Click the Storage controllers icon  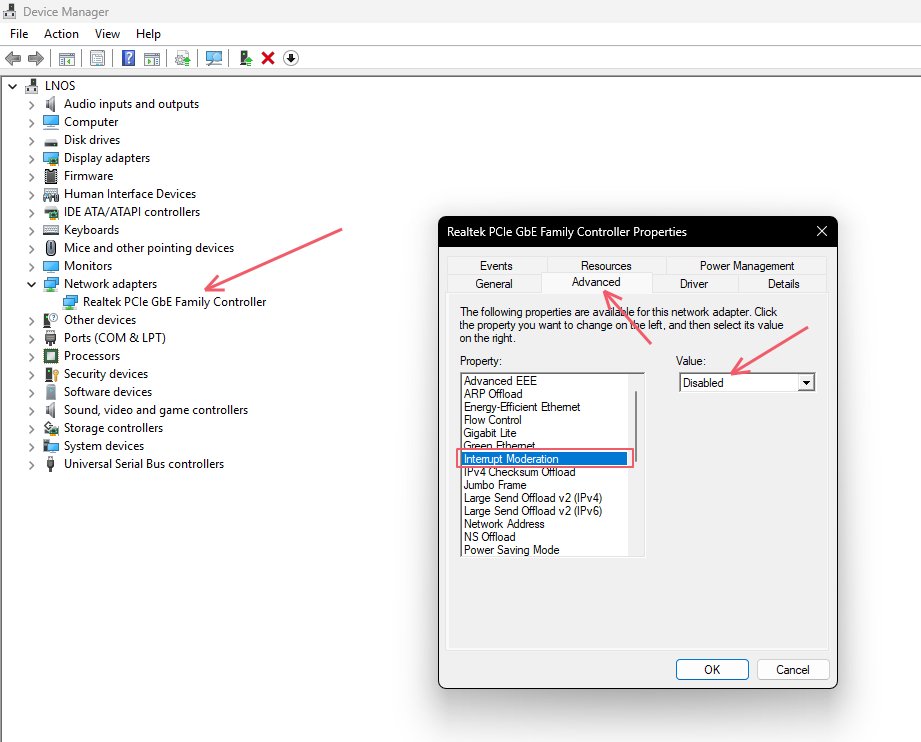[x=51, y=428]
